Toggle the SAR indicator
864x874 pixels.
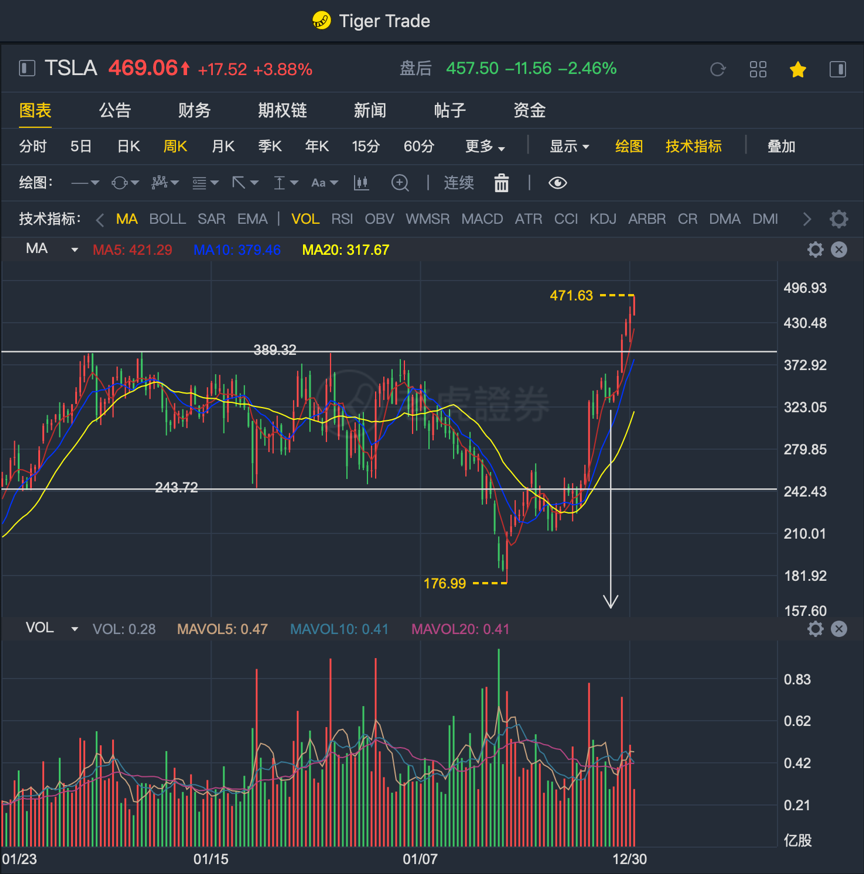coord(211,219)
